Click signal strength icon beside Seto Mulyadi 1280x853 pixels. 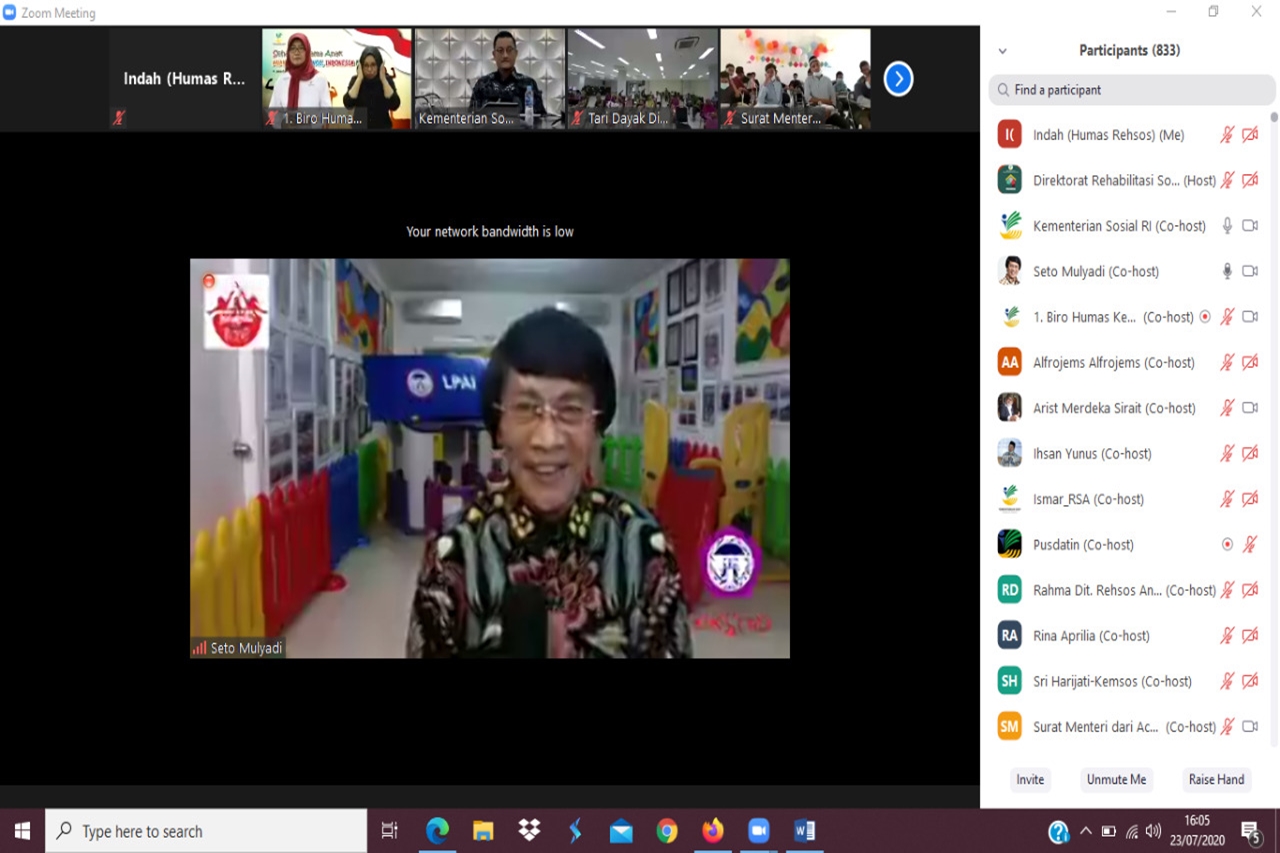tap(199, 648)
